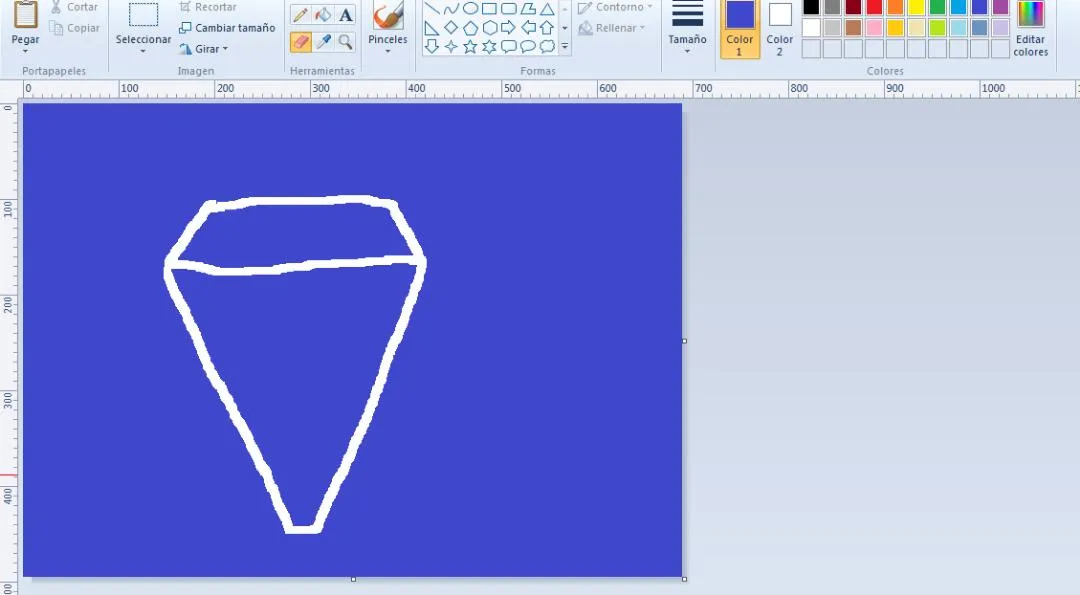The image size is (1080, 595).
Task: Choose the oval shape
Action: click(x=470, y=9)
